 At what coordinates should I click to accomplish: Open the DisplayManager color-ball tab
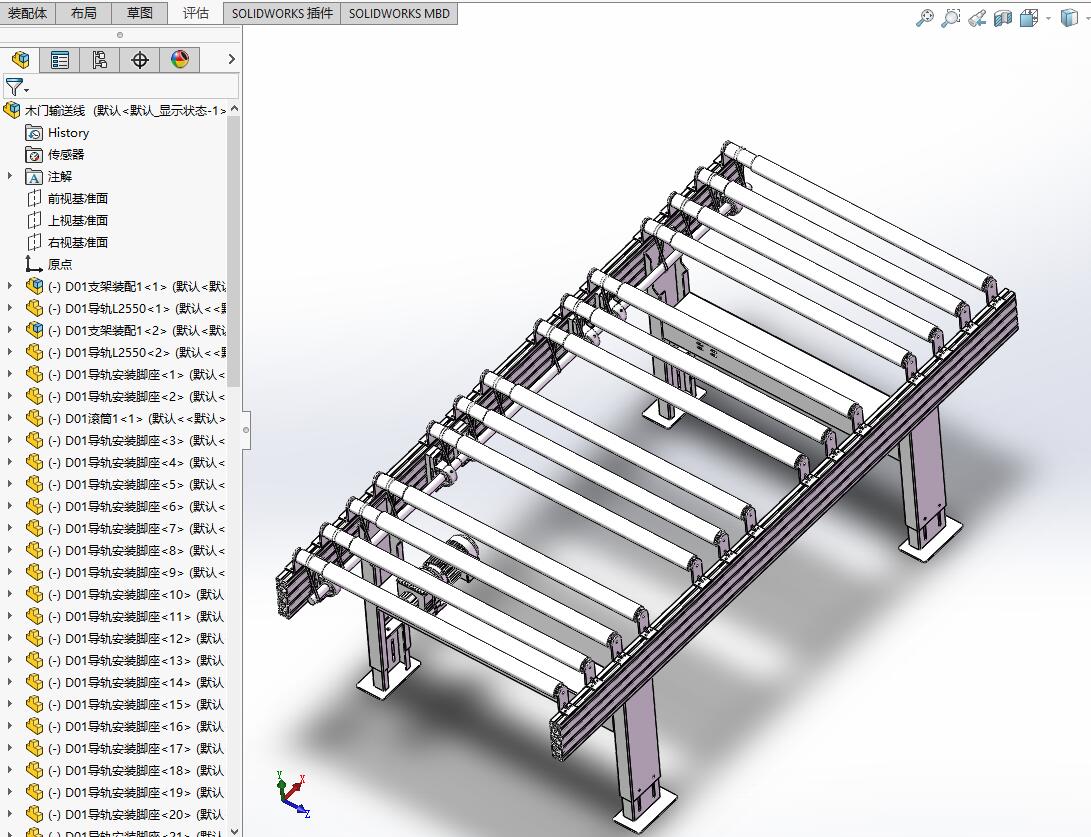(180, 60)
